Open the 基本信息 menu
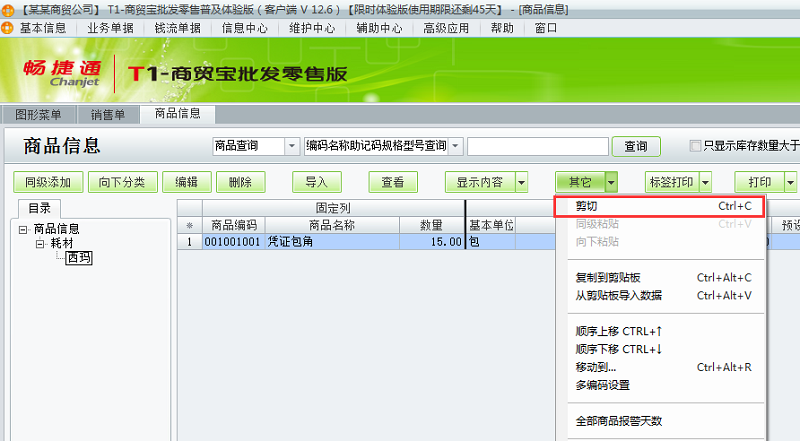The width and height of the screenshot is (800, 441). click(x=43, y=28)
